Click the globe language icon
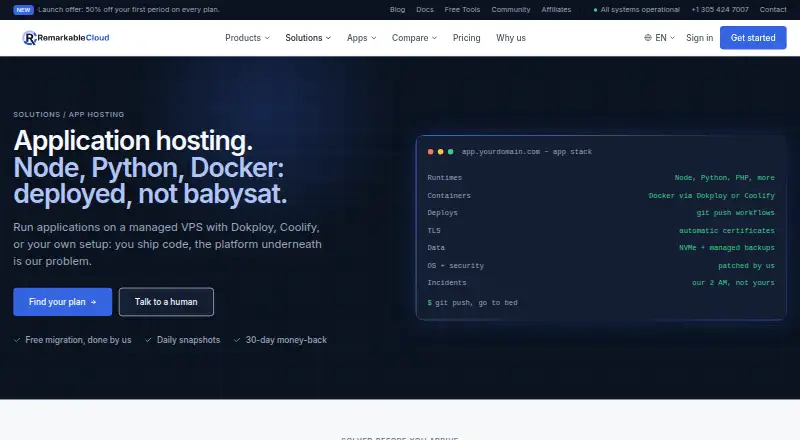 click(647, 38)
